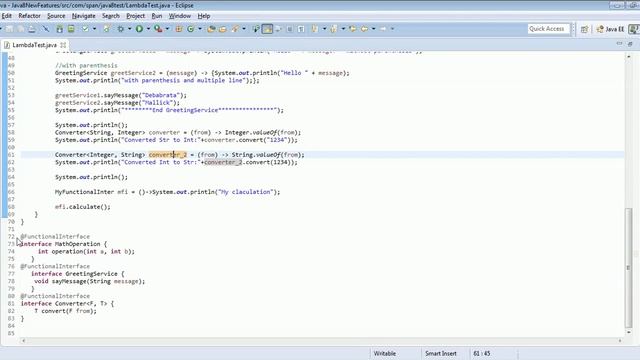Click the Last Edit Location icon
The image size is (640, 360).
coord(353,29)
